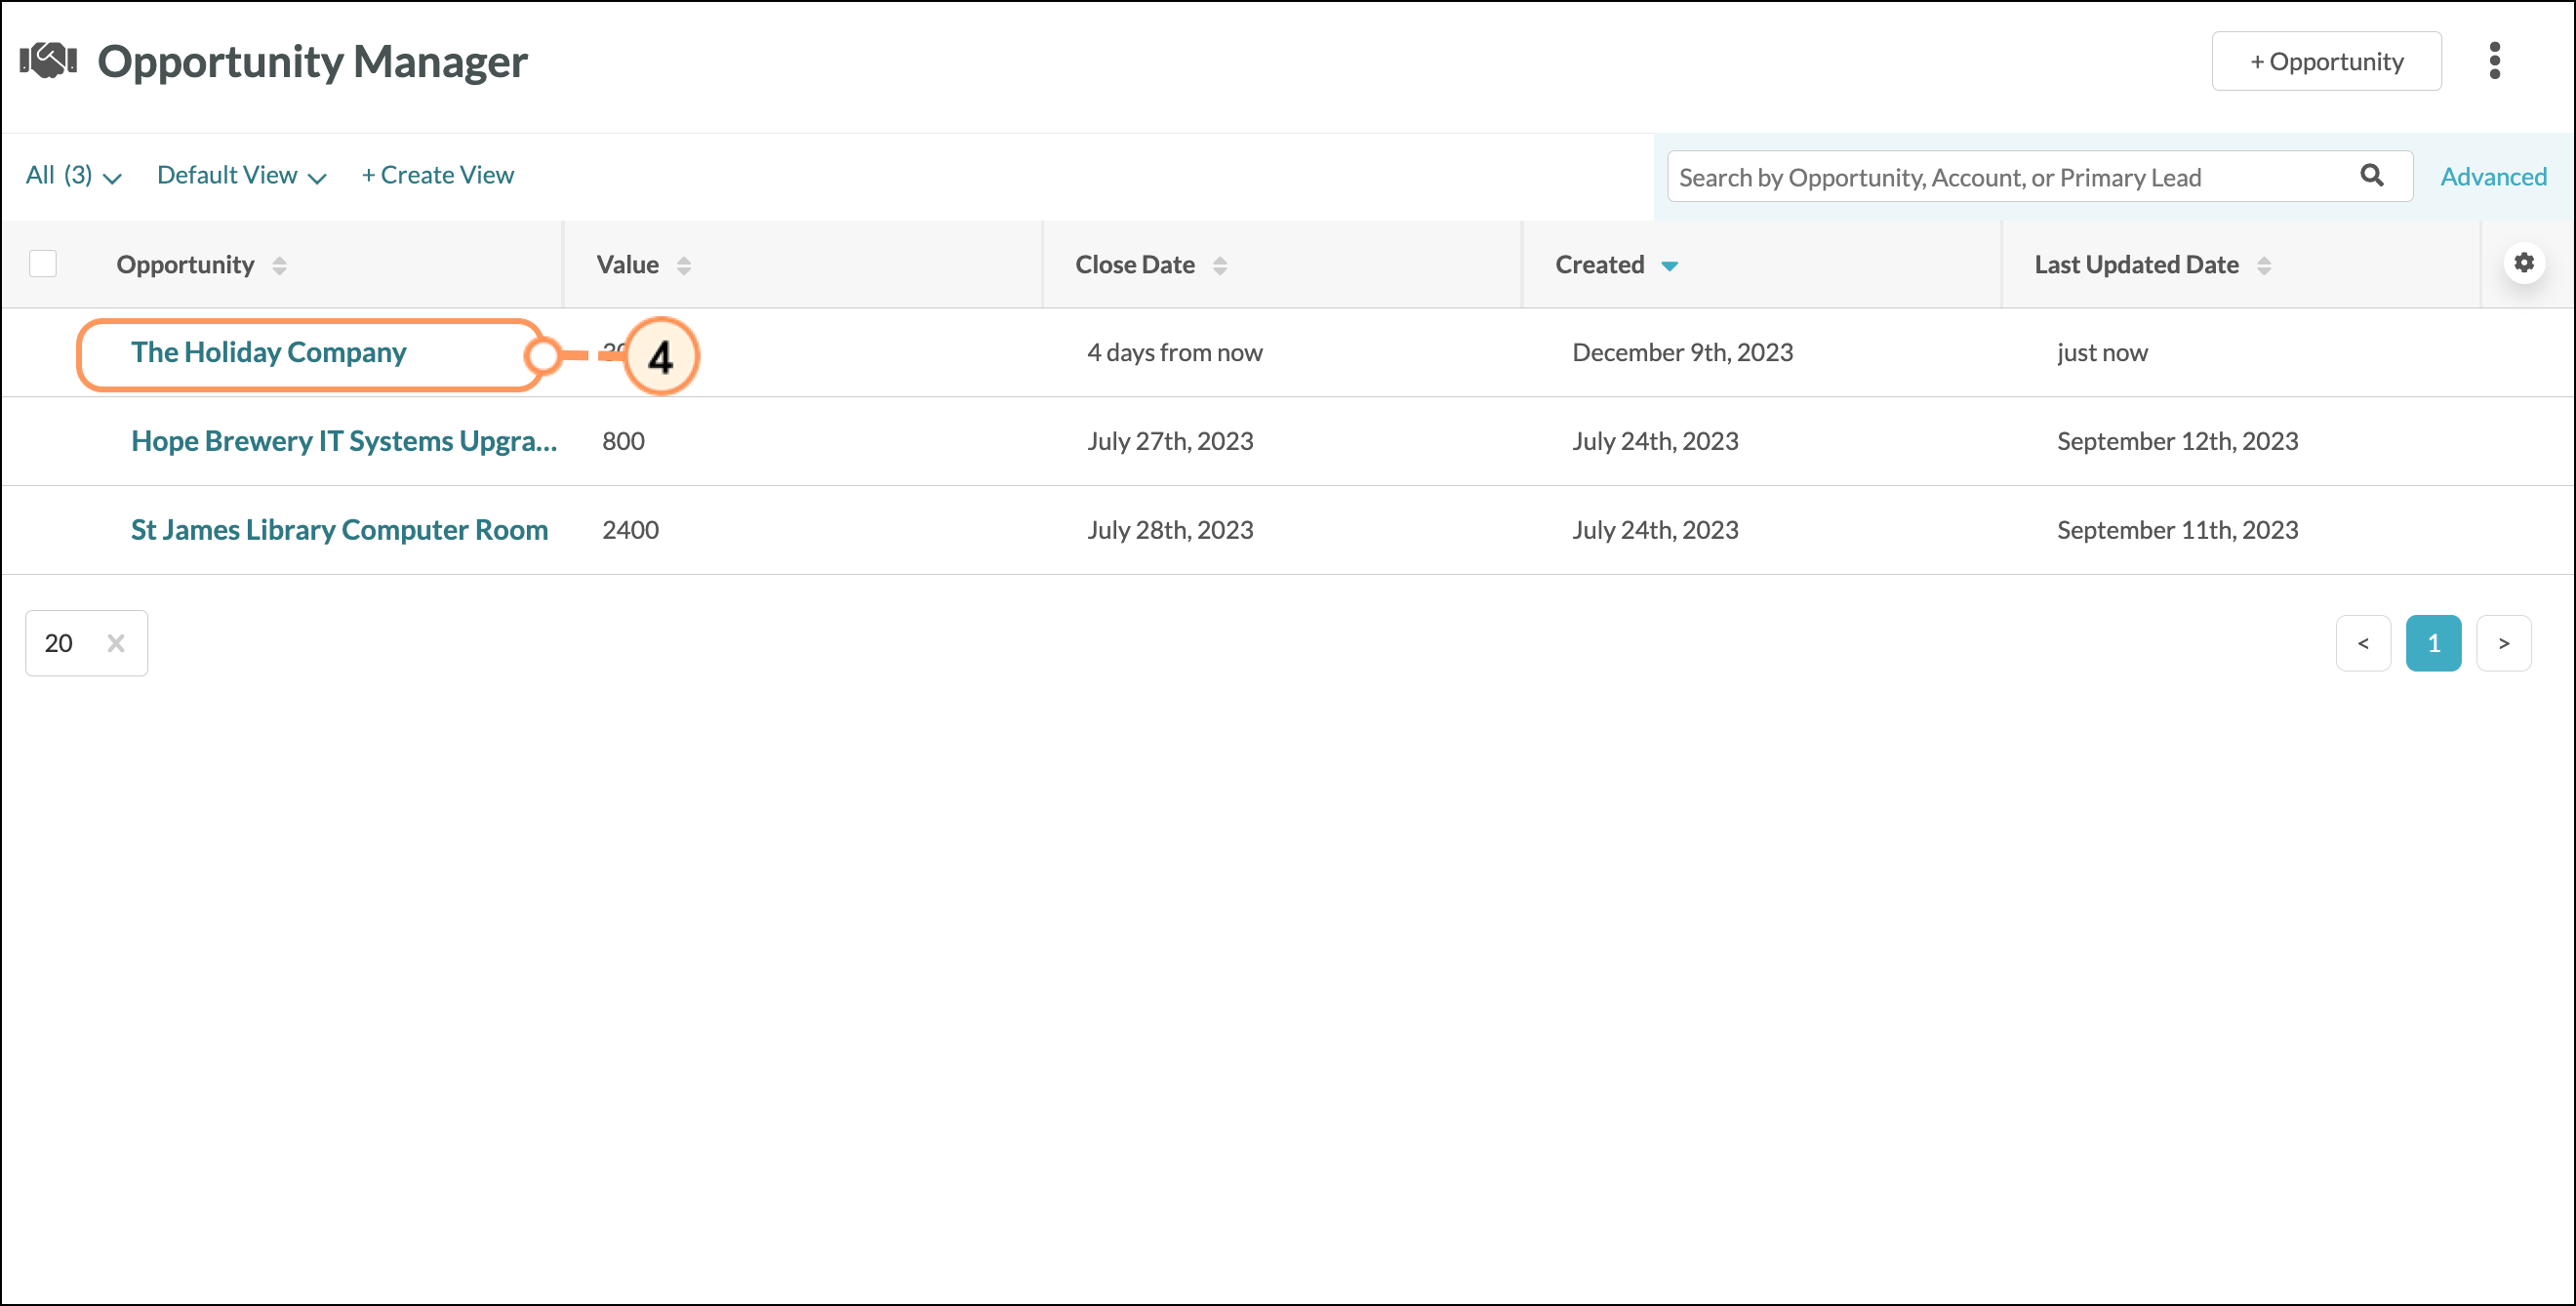Sort by Close Date column arrows
This screenshot has height=1306, width=2576.
pyautogui.click(x=1219, y=265)
